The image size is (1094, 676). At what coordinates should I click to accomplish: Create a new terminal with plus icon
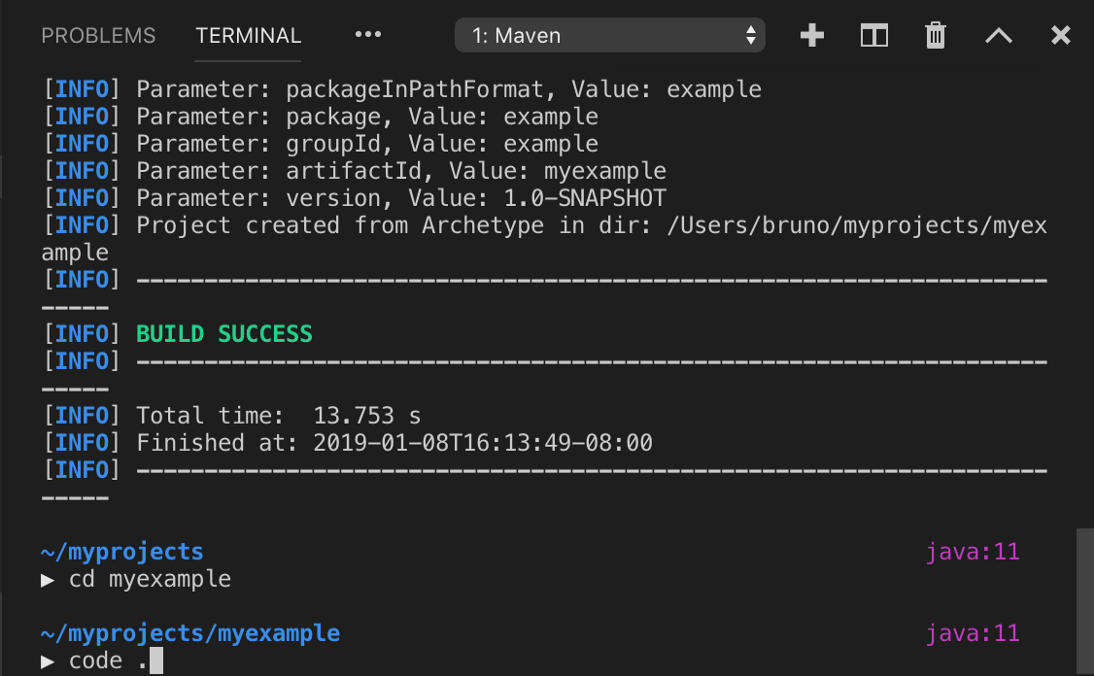812,36
